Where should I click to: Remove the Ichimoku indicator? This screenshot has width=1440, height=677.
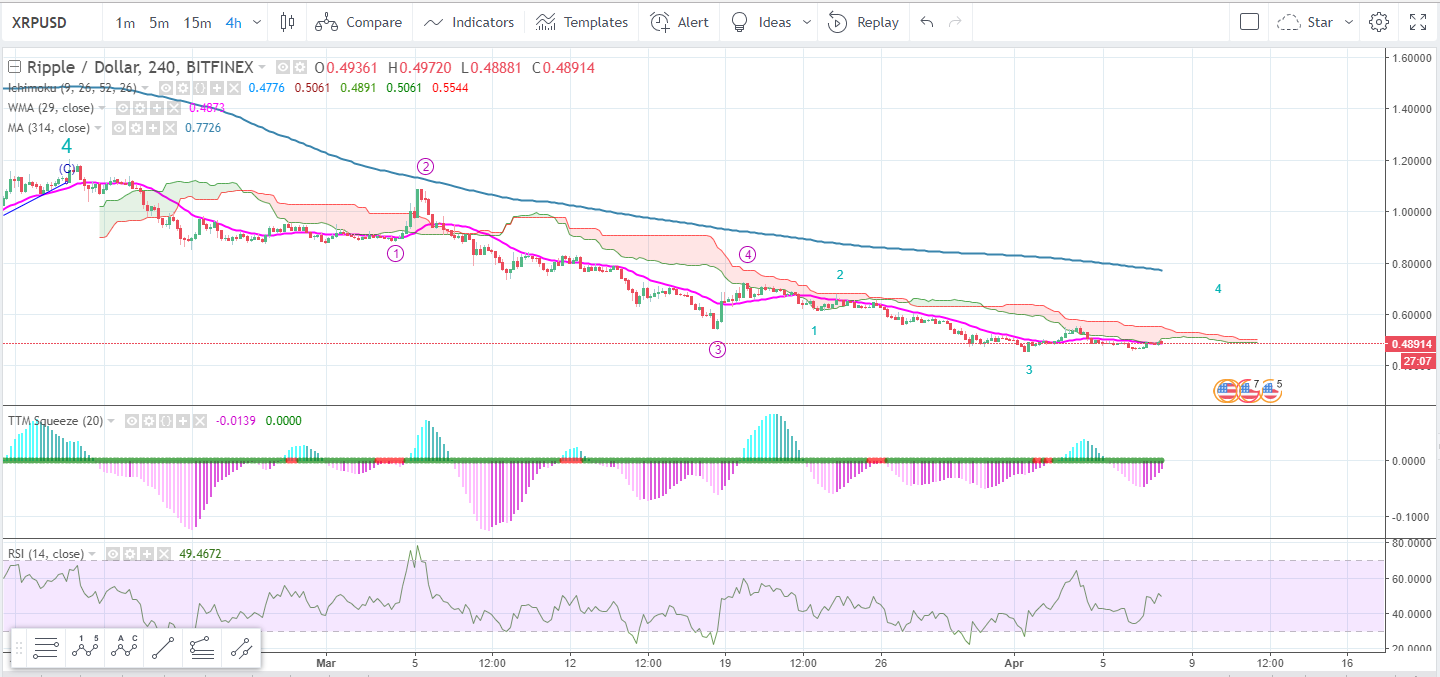tap(234, 88)
